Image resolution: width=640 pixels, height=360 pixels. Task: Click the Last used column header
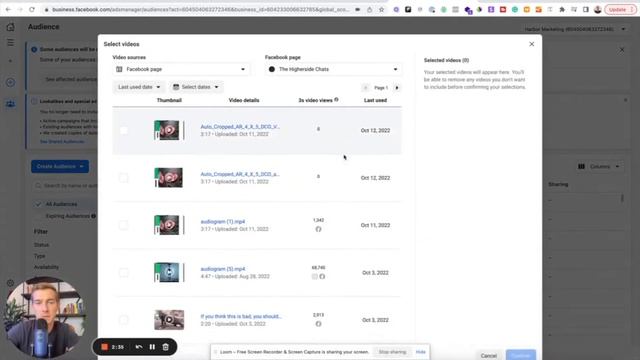point(376,100)
